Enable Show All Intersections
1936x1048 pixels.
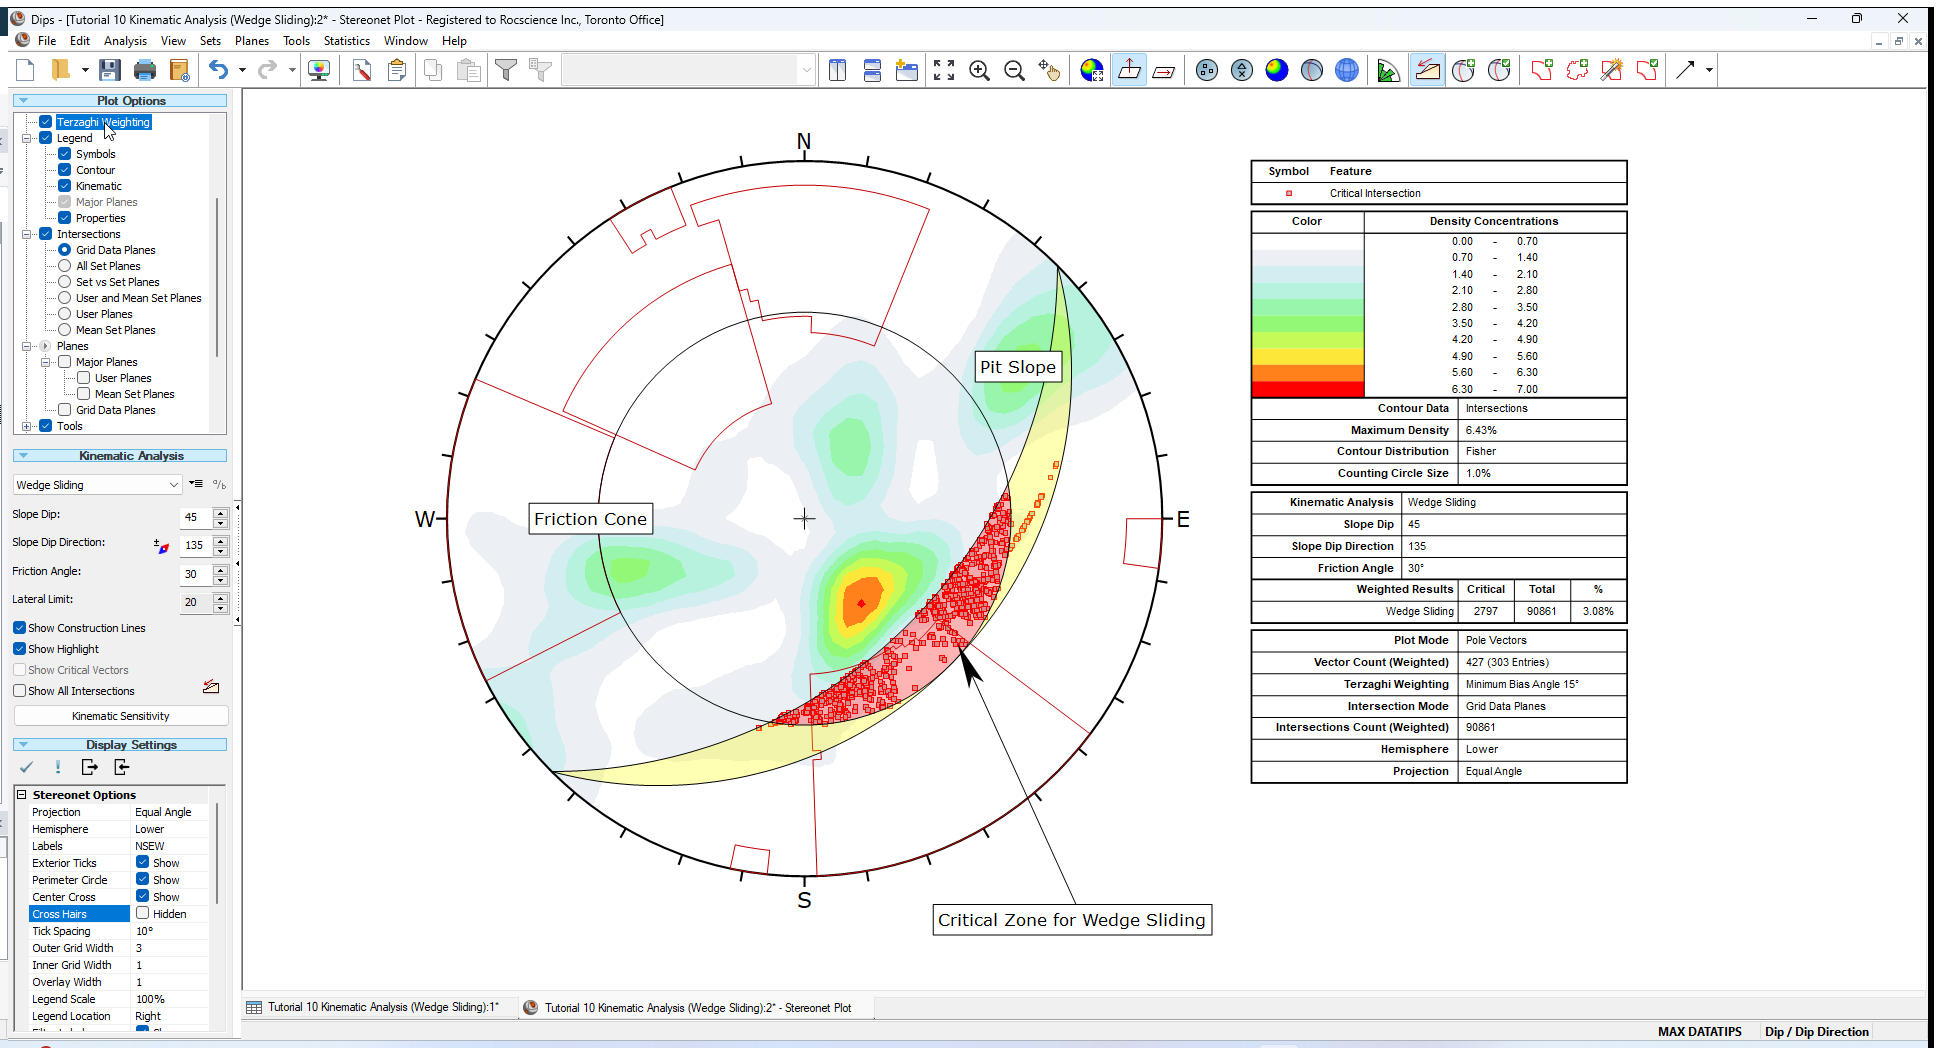coord(19,691)
